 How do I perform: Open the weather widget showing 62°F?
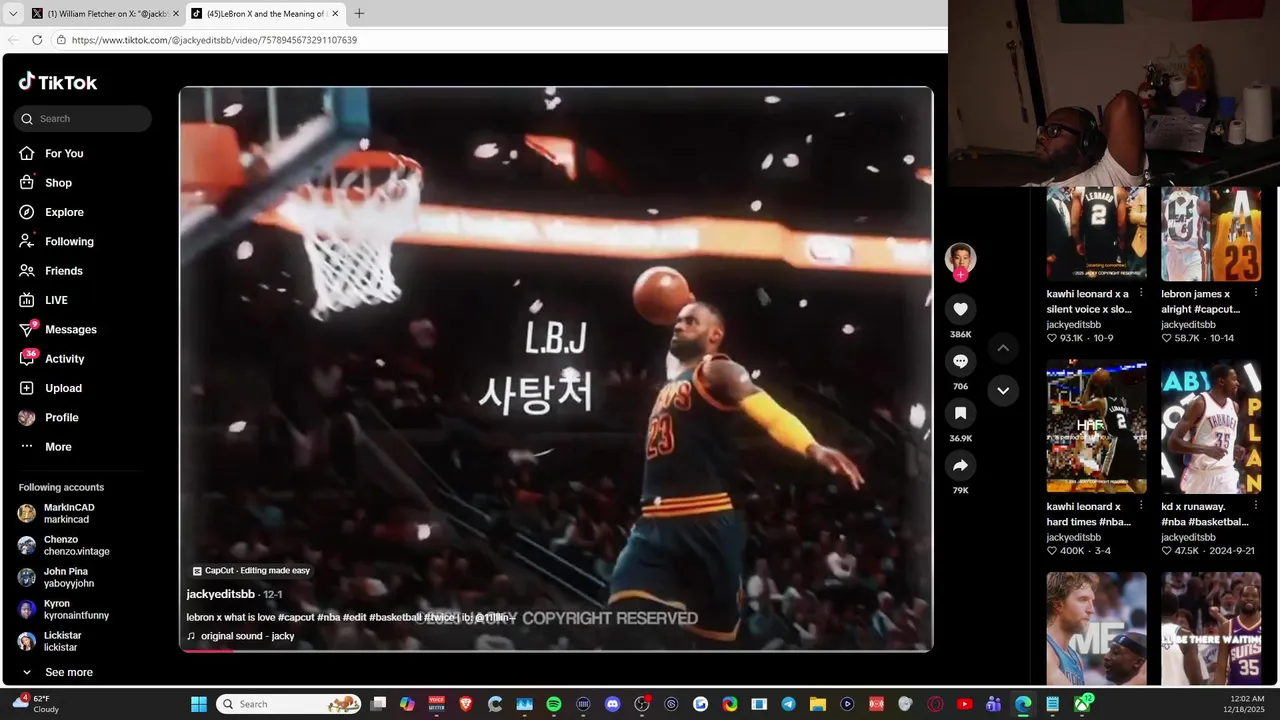pos(36,704)
